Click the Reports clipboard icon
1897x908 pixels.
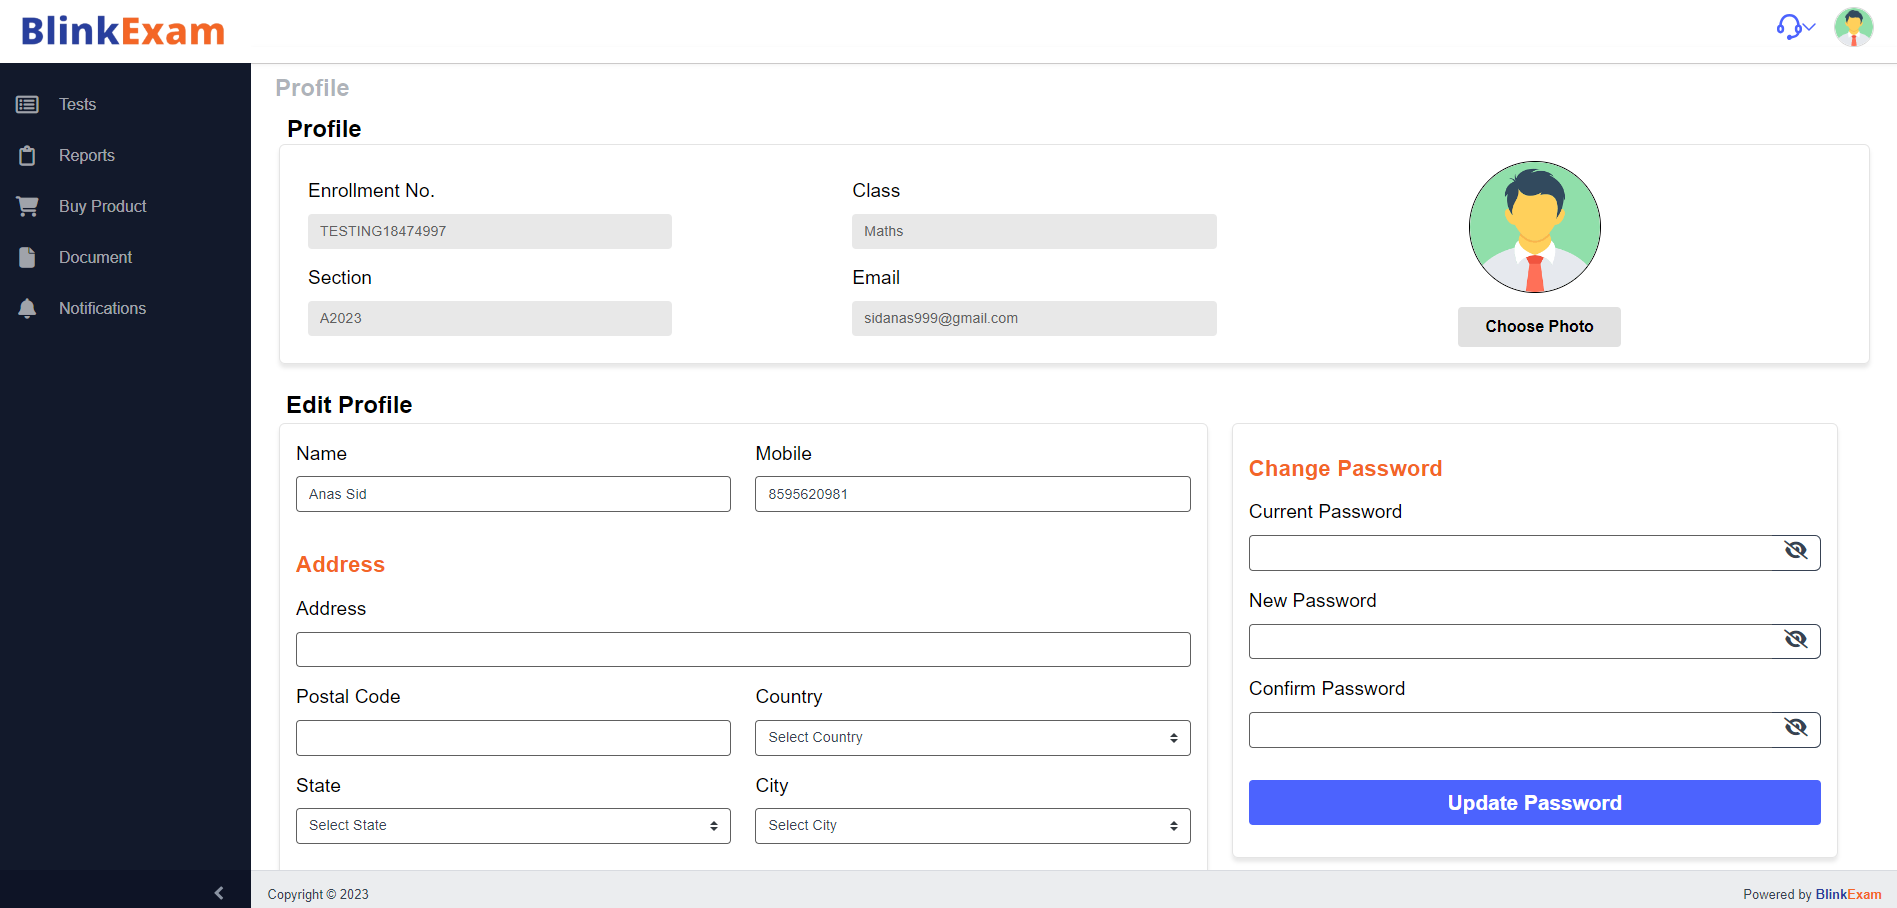pyautogui.click(x=27, y=156)
